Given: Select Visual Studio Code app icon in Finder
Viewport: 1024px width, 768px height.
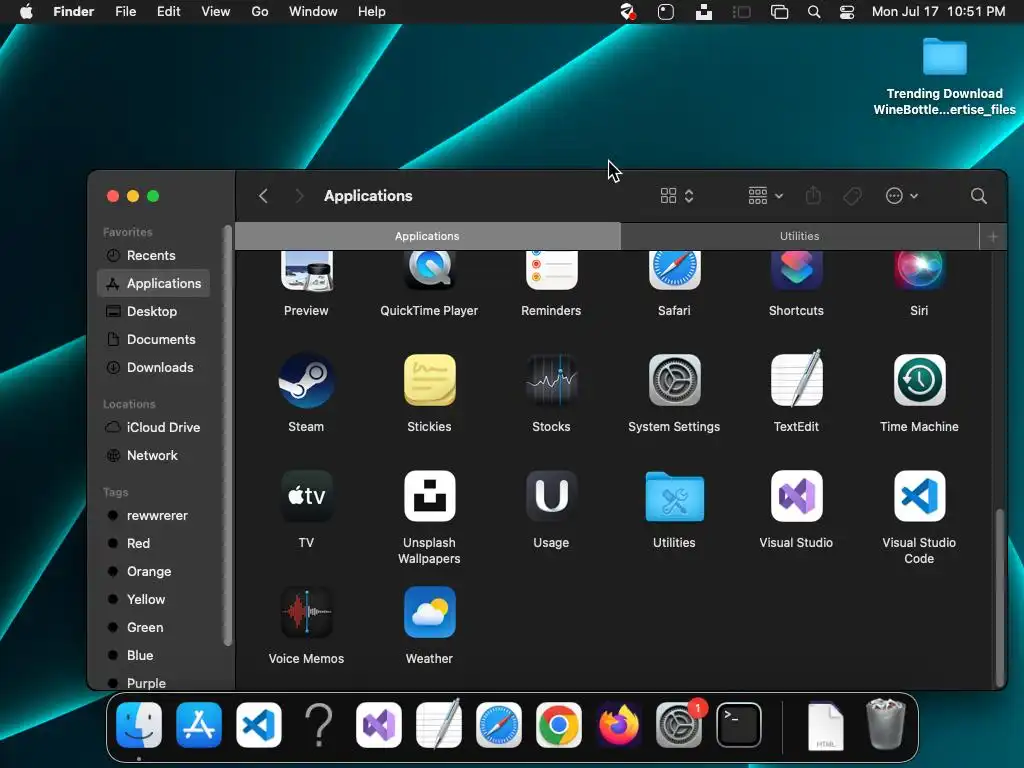Looking at the screenshot, I should 919,496.
